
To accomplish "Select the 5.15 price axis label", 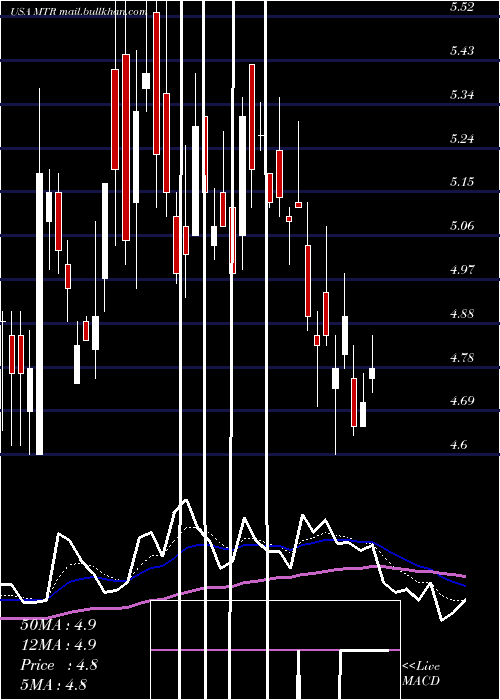I will coord(462,182).
